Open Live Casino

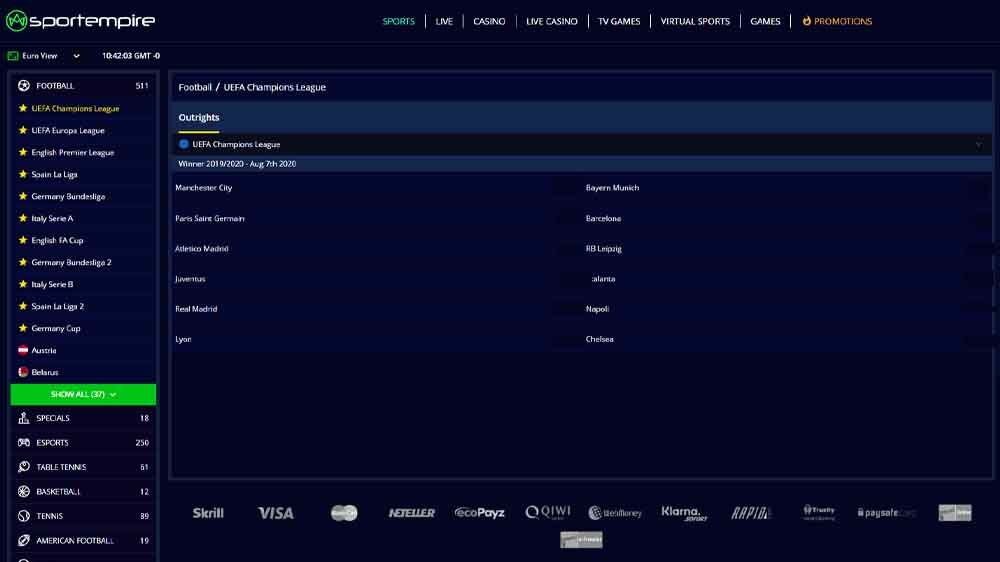552,21
